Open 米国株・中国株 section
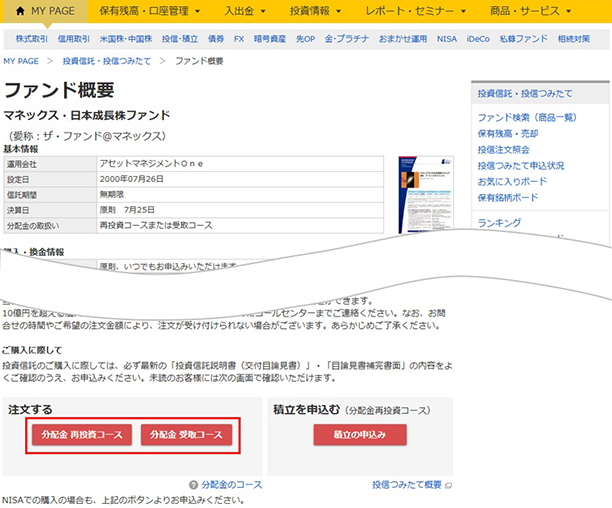Image resolution: width=612 pixels, height=508 pixels. [x=126, y=39]
